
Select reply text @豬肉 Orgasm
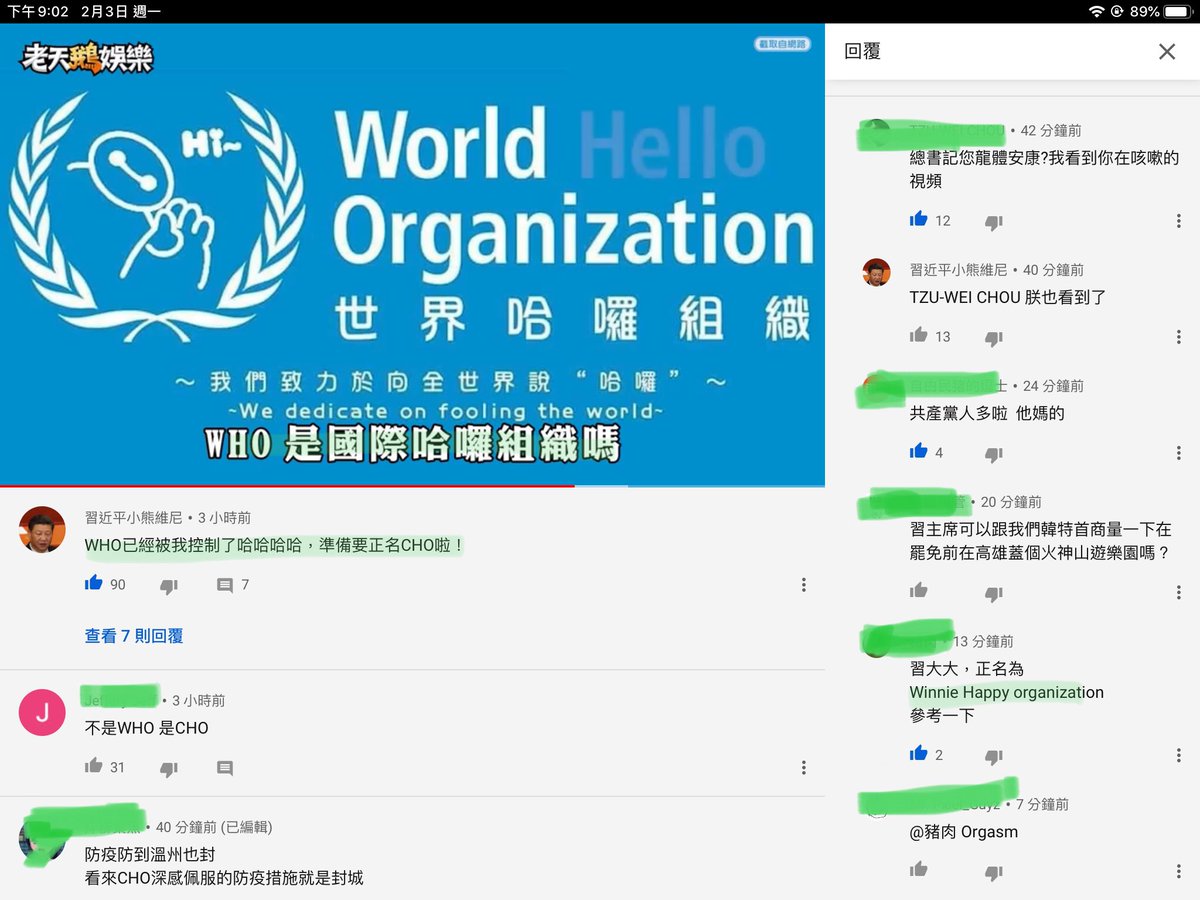(x=964, y=832)
